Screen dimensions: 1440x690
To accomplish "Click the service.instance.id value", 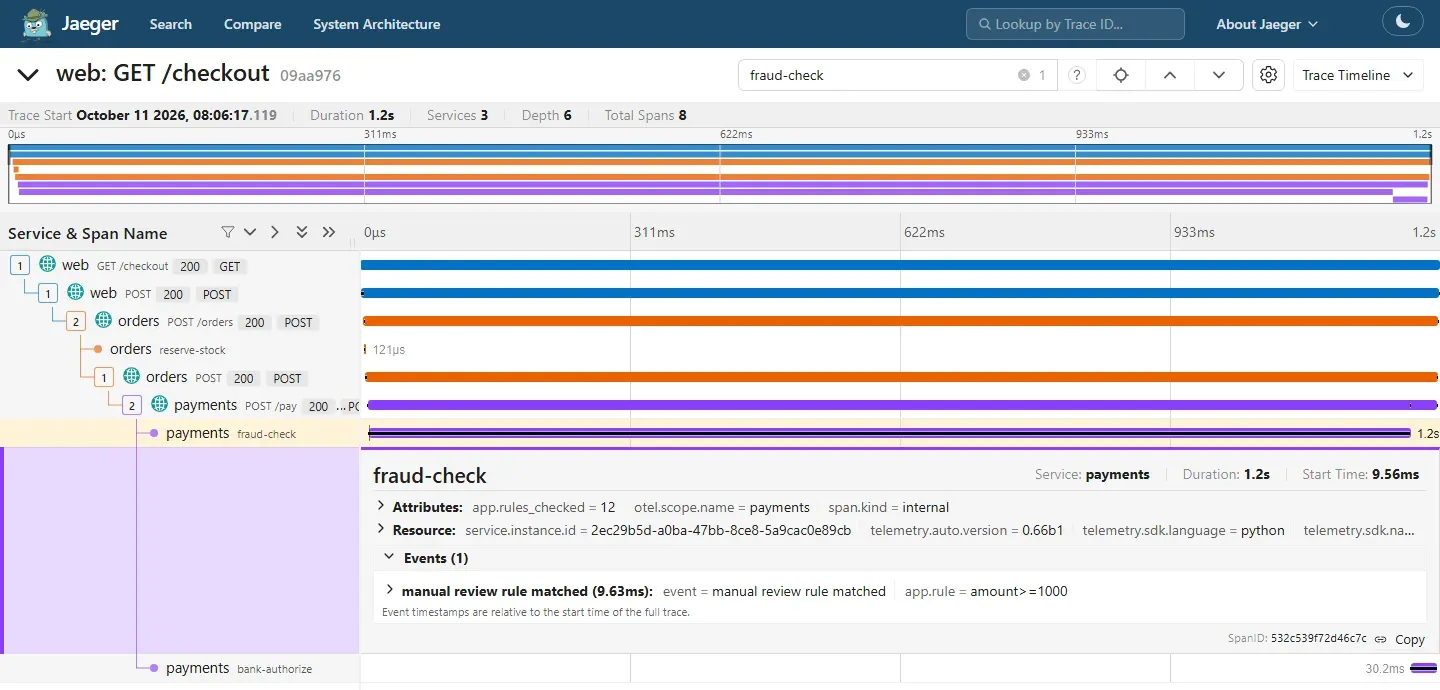I will tap(721, 530).
